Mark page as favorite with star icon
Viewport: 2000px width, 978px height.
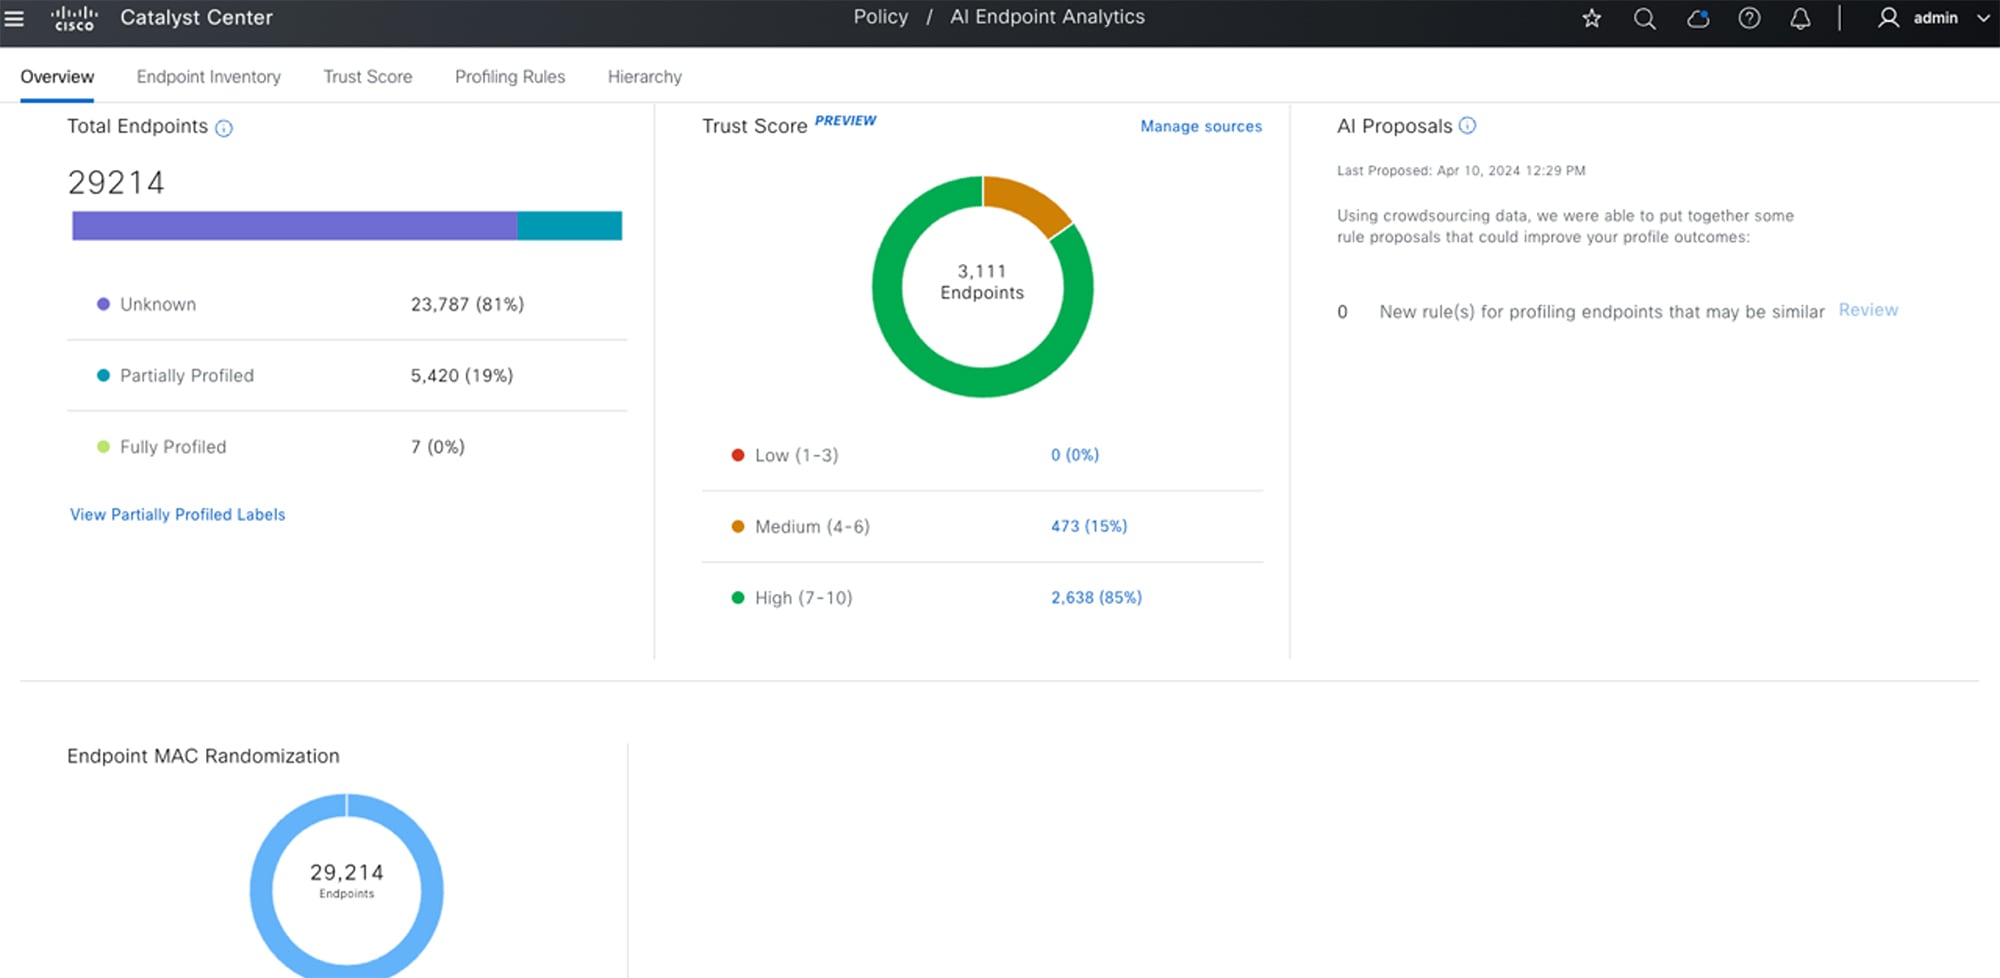click(x=1592, y=18)
